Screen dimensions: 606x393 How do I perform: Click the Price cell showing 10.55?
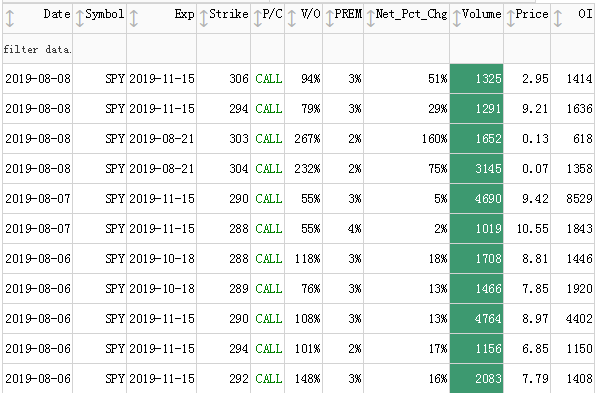tap(532, 229)
